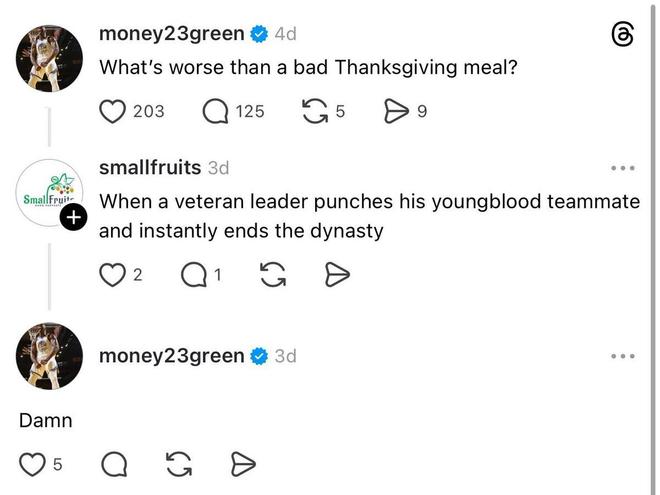Reply to the smallfruits comment
The image size is (660, 495).
point(194,274)
